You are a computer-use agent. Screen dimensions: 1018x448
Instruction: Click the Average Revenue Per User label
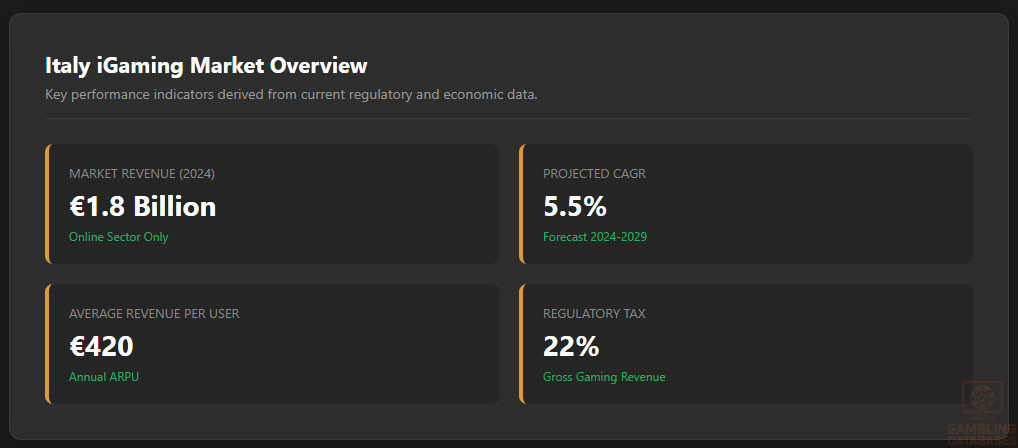154,314
